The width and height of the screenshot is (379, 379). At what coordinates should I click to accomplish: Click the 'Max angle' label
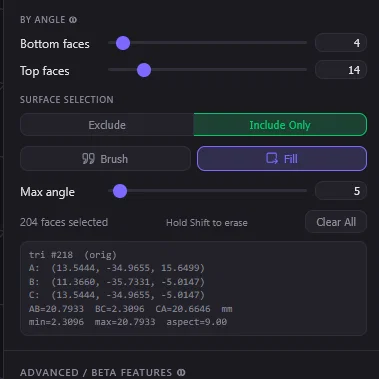pos(47,192)
